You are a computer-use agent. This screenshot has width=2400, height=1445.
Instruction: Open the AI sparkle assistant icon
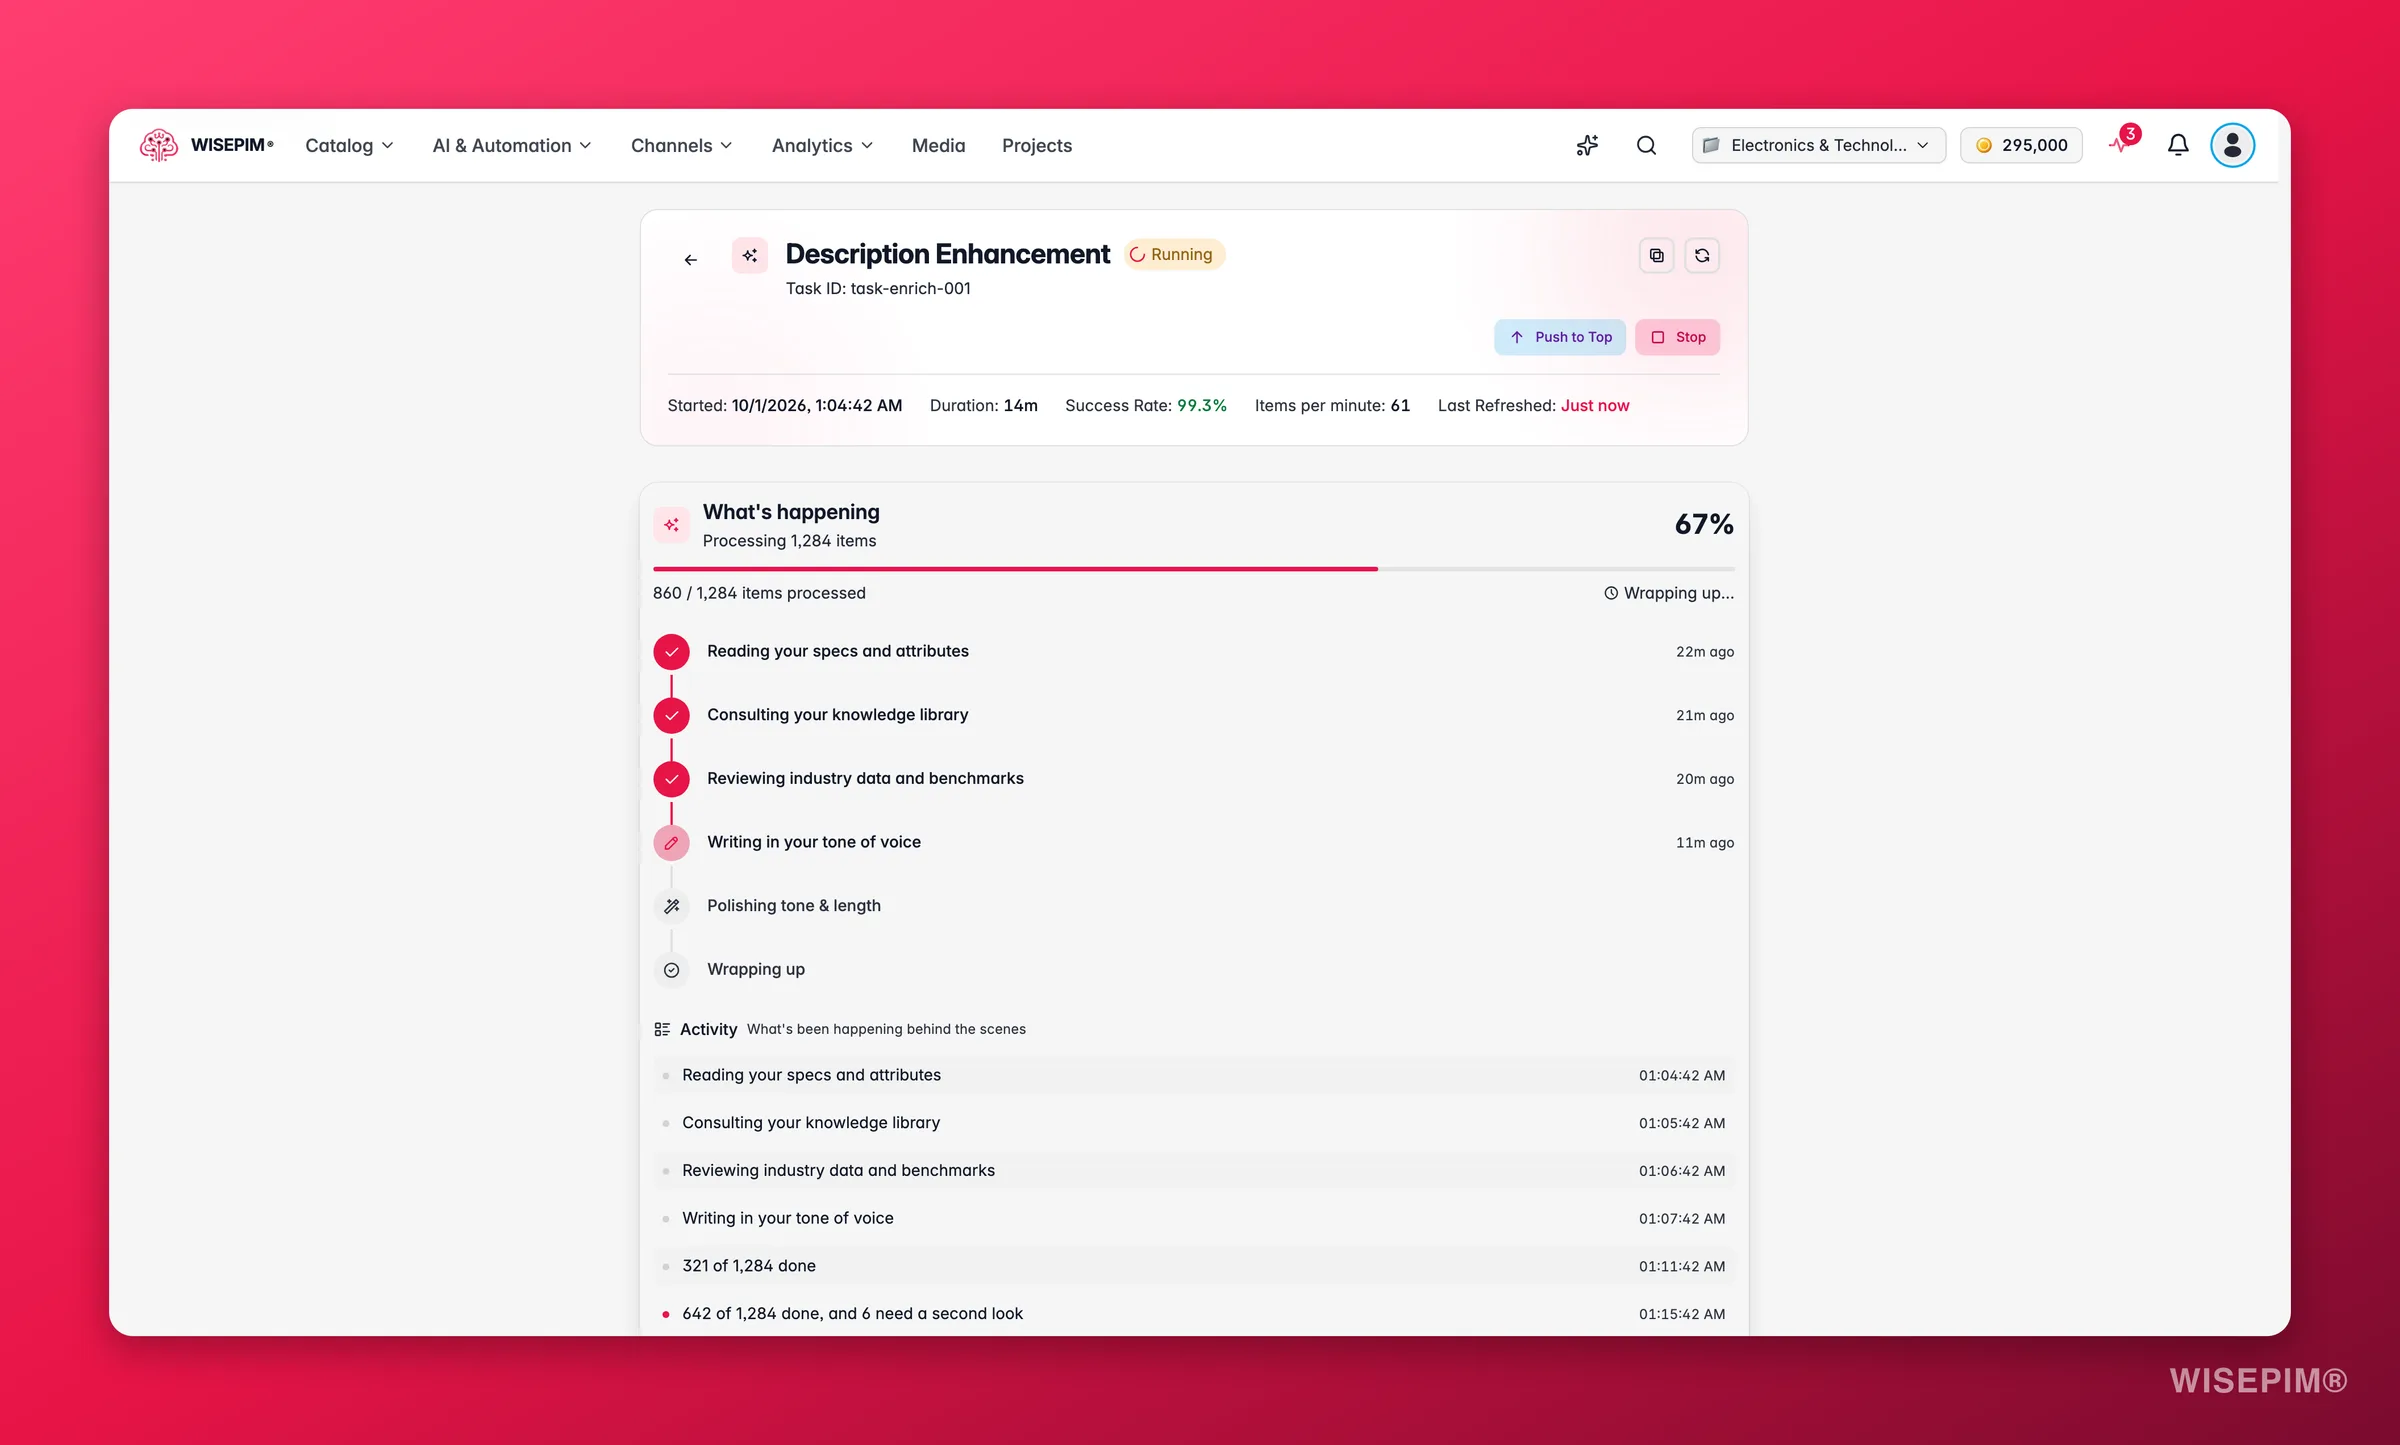tap(1587, 146)
